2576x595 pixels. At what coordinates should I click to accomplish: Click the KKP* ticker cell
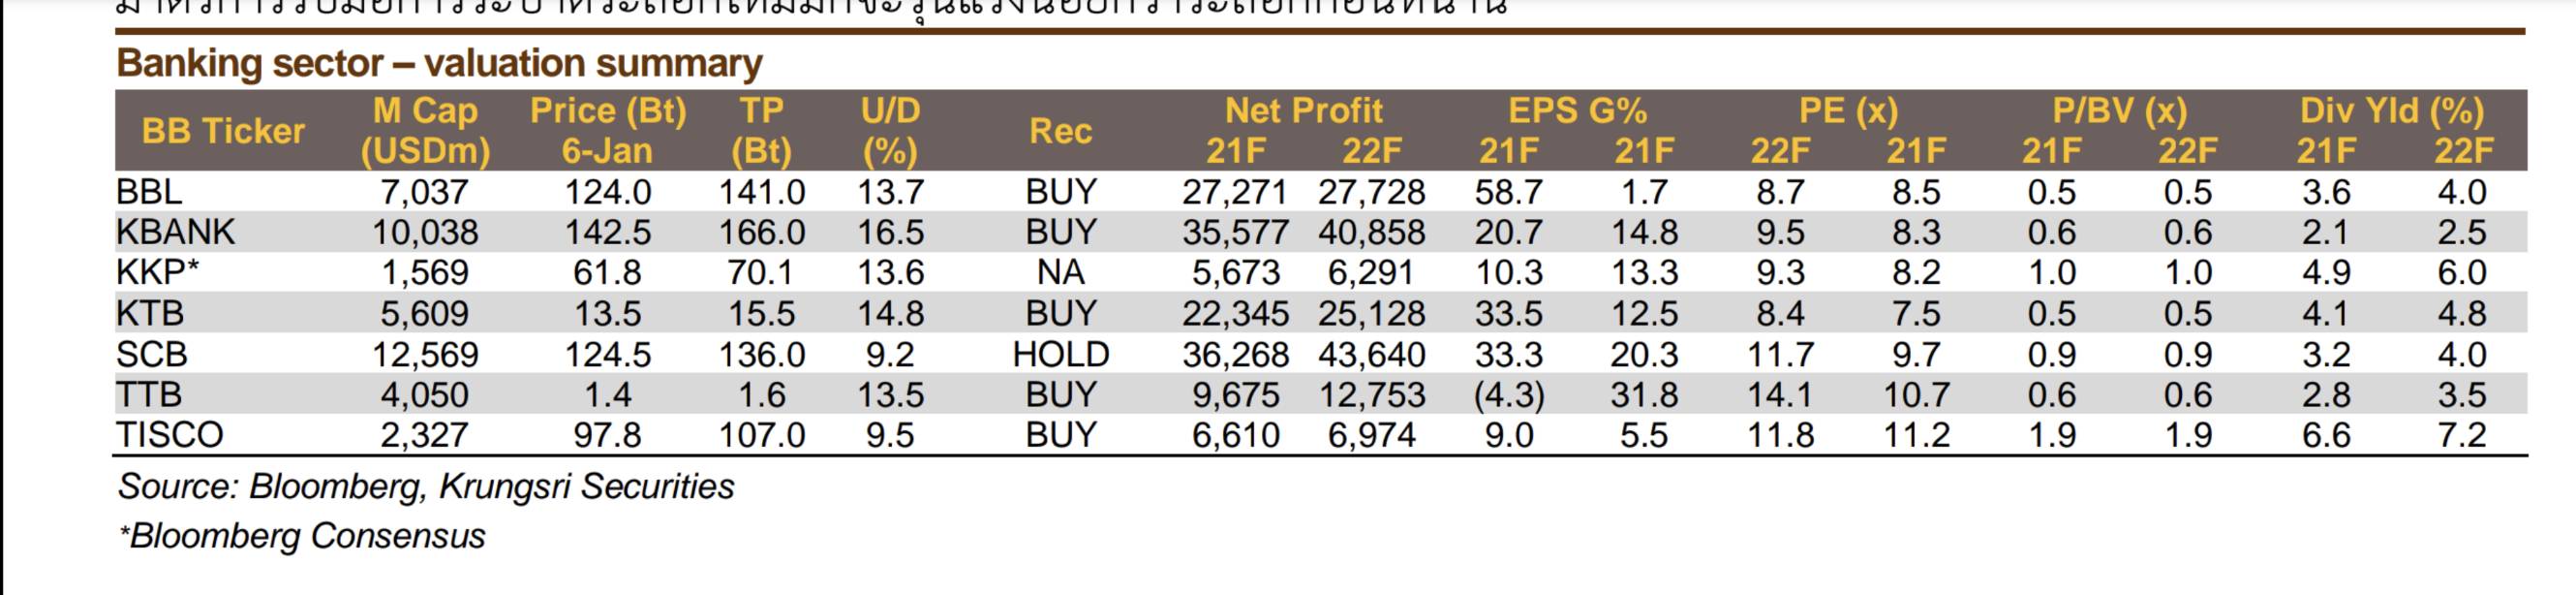(x=158, y=273)
